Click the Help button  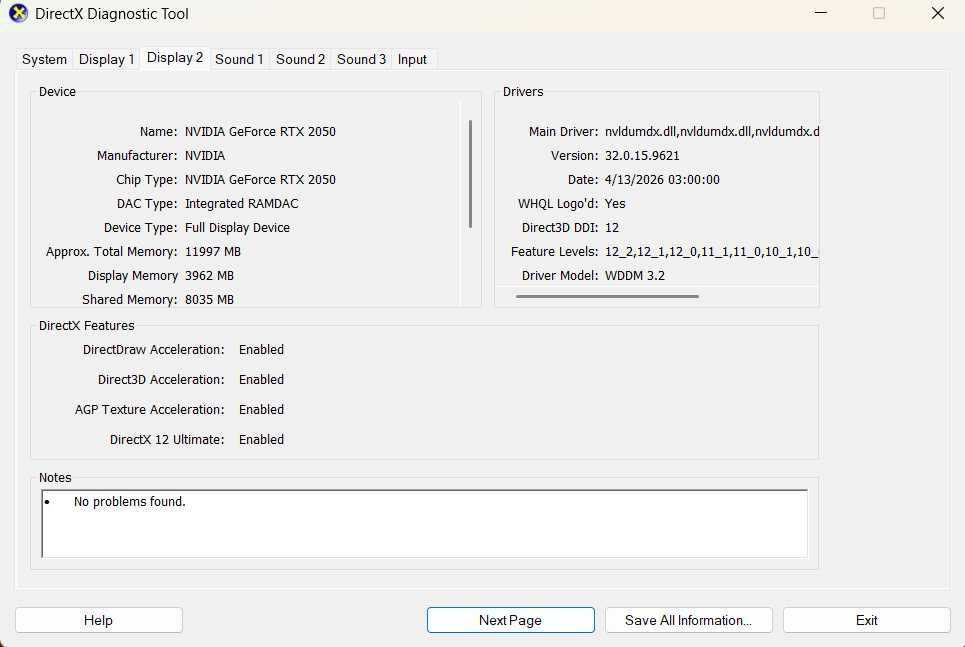pos(98,620)
